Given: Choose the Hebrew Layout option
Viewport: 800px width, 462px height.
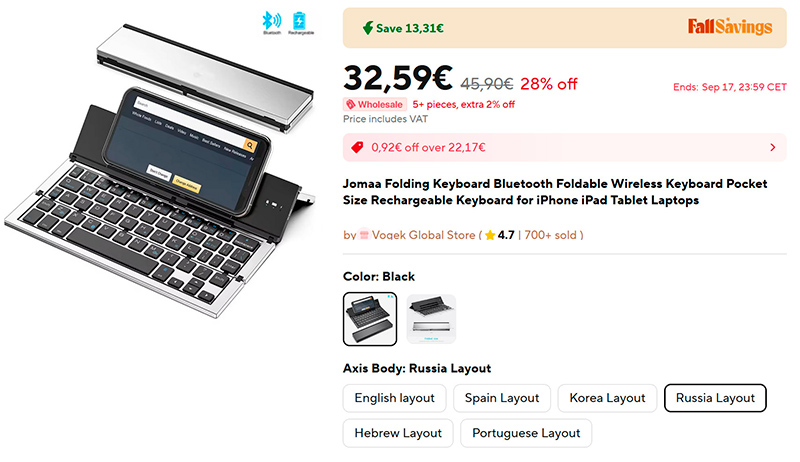Looking at the screenshot, I should coord(398,433).
